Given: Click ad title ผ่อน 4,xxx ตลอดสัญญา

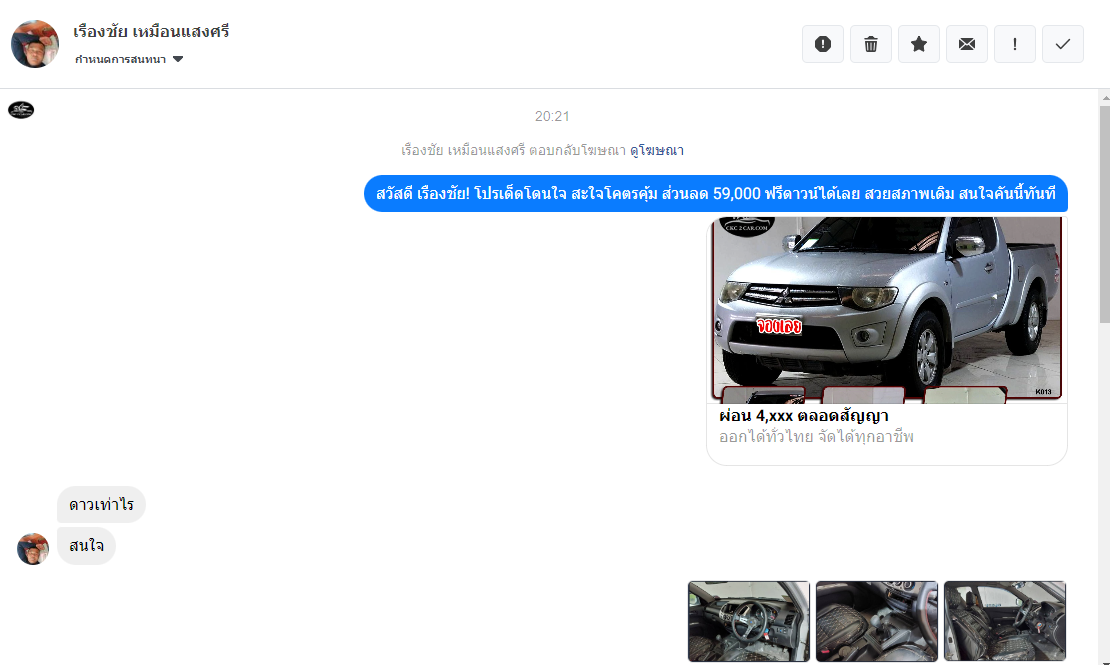Looking at the screenshot, I should click(803, 416).
